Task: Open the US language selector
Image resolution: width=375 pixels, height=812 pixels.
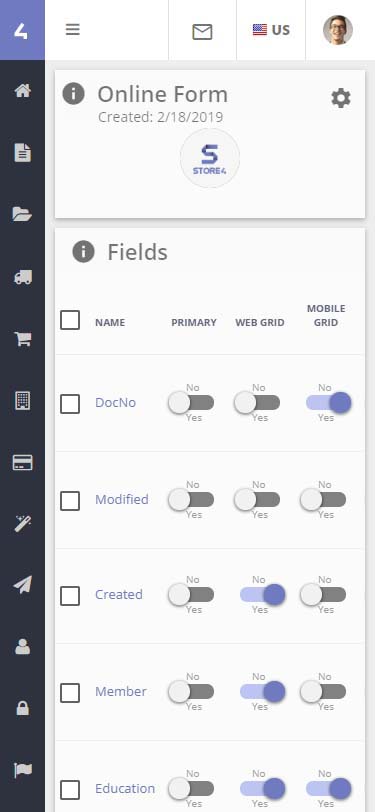Action: [271, 30]
